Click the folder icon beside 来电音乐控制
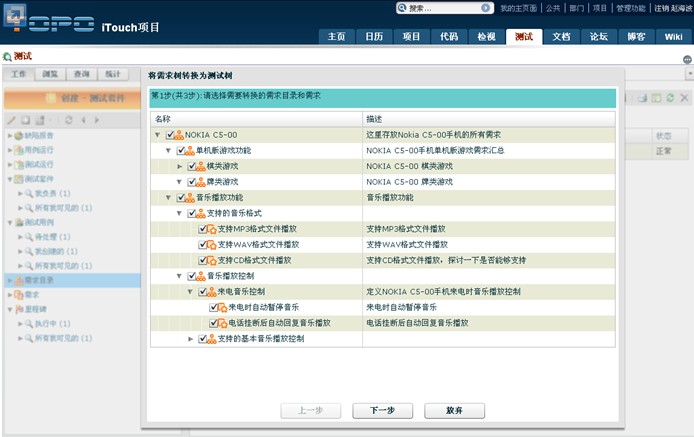 tap(212, 292)
